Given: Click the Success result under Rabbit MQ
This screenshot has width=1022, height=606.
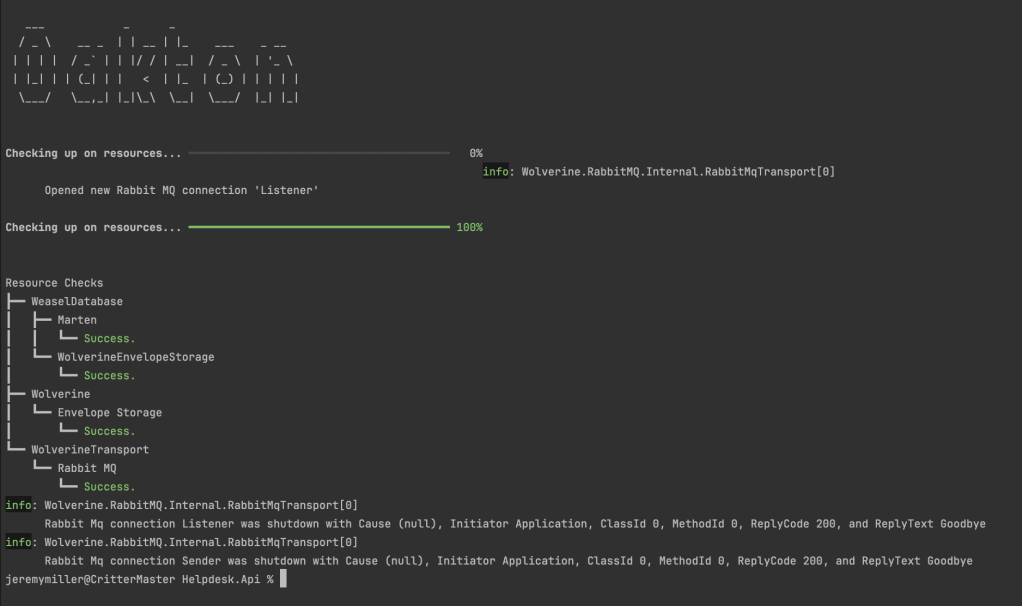Looking at the screenshot, I should 109,487.
